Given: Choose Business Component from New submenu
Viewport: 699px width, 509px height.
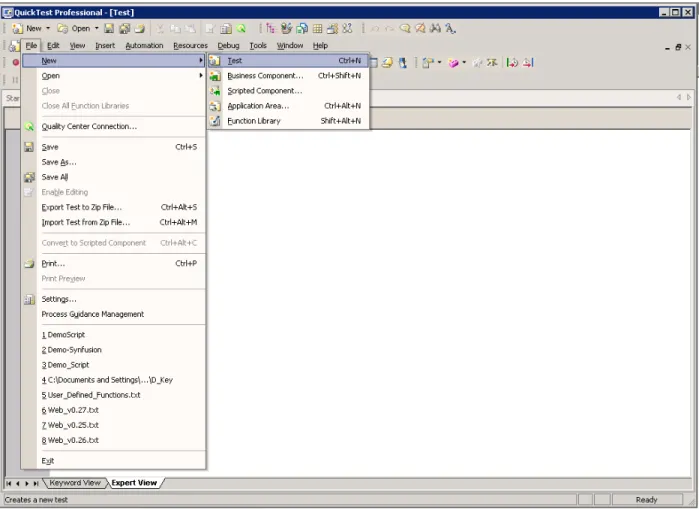Looking at the screenshot, I should 288,76.
